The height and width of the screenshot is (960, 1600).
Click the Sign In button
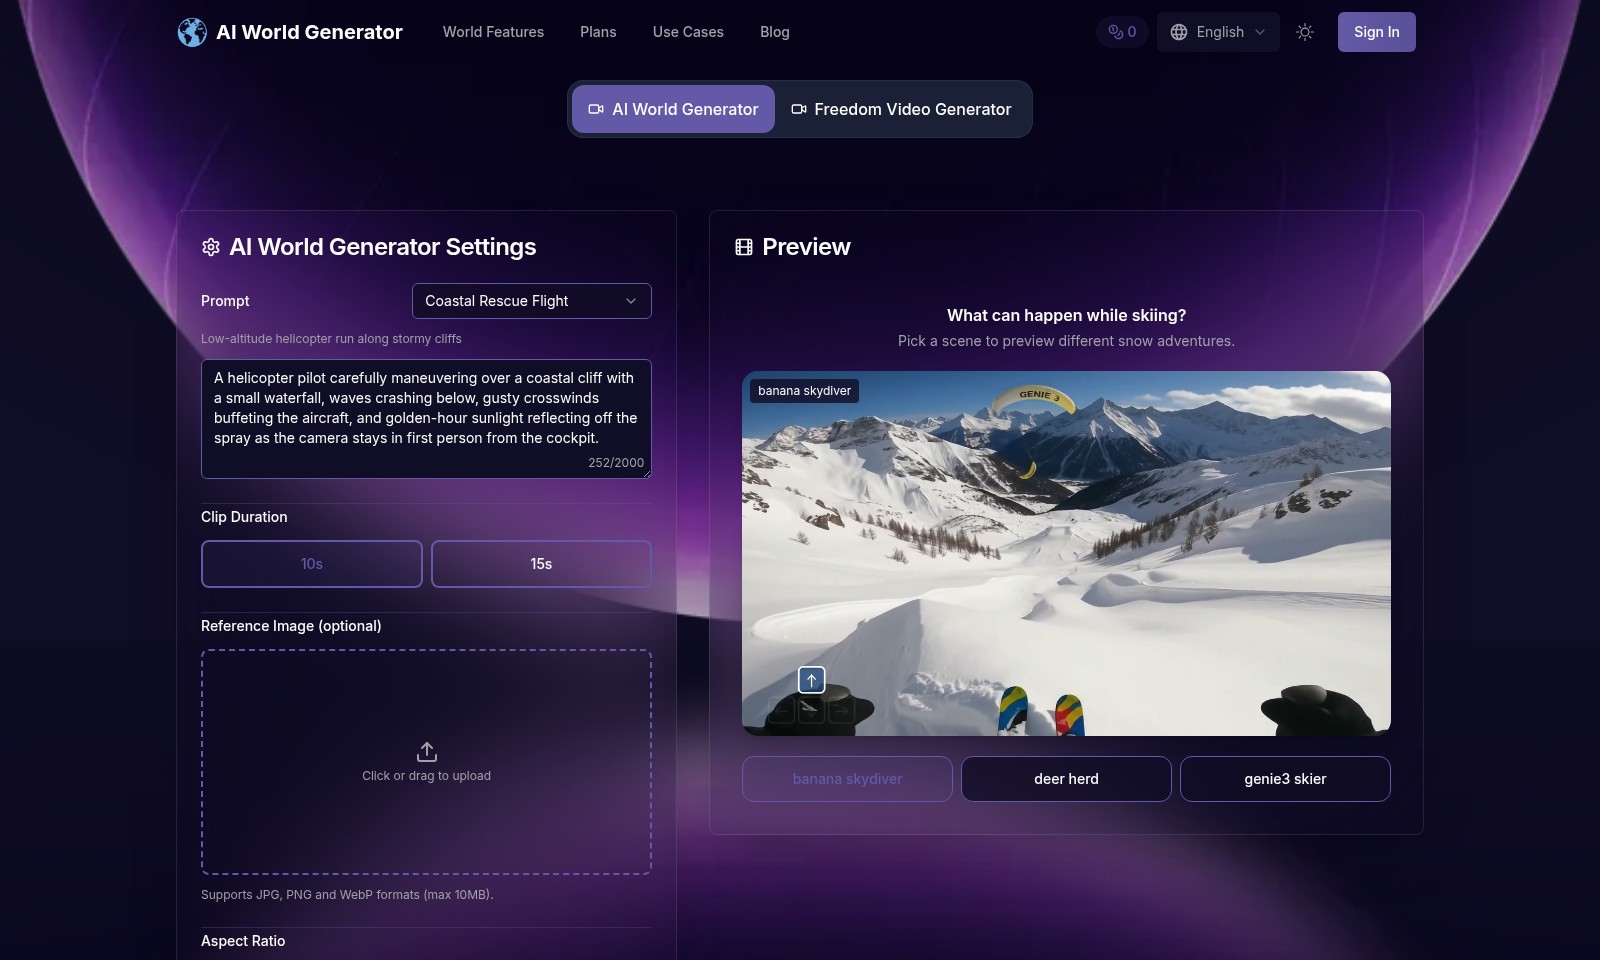click(1376, 32)
